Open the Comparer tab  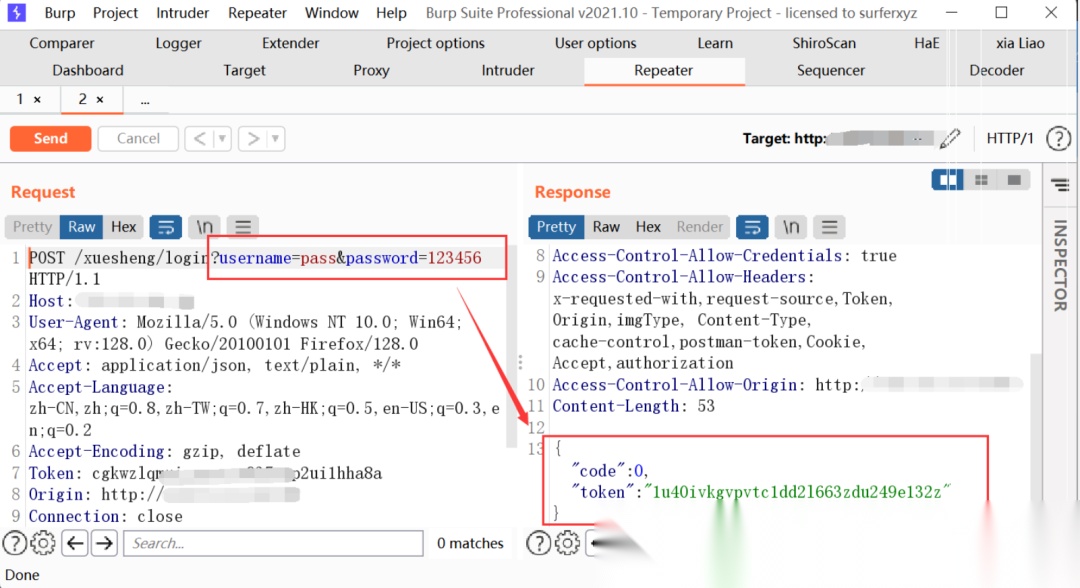[61, 43]
